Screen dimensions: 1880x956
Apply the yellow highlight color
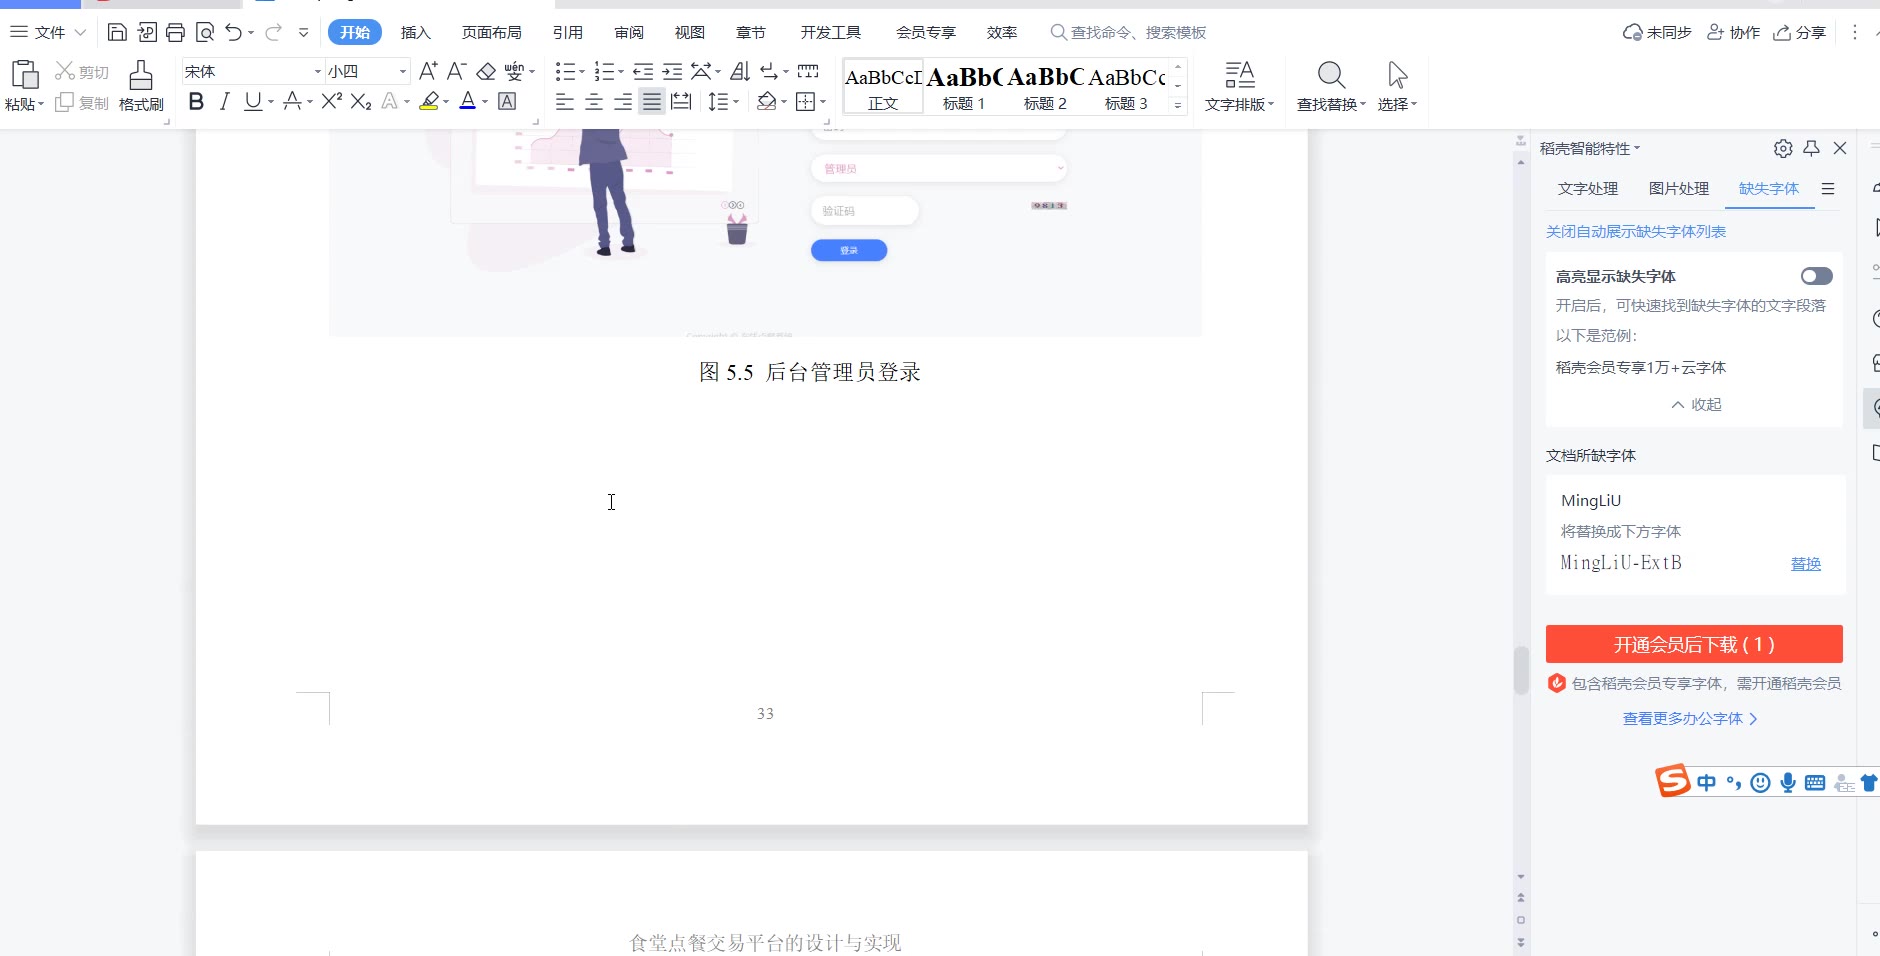pos(429,101)
